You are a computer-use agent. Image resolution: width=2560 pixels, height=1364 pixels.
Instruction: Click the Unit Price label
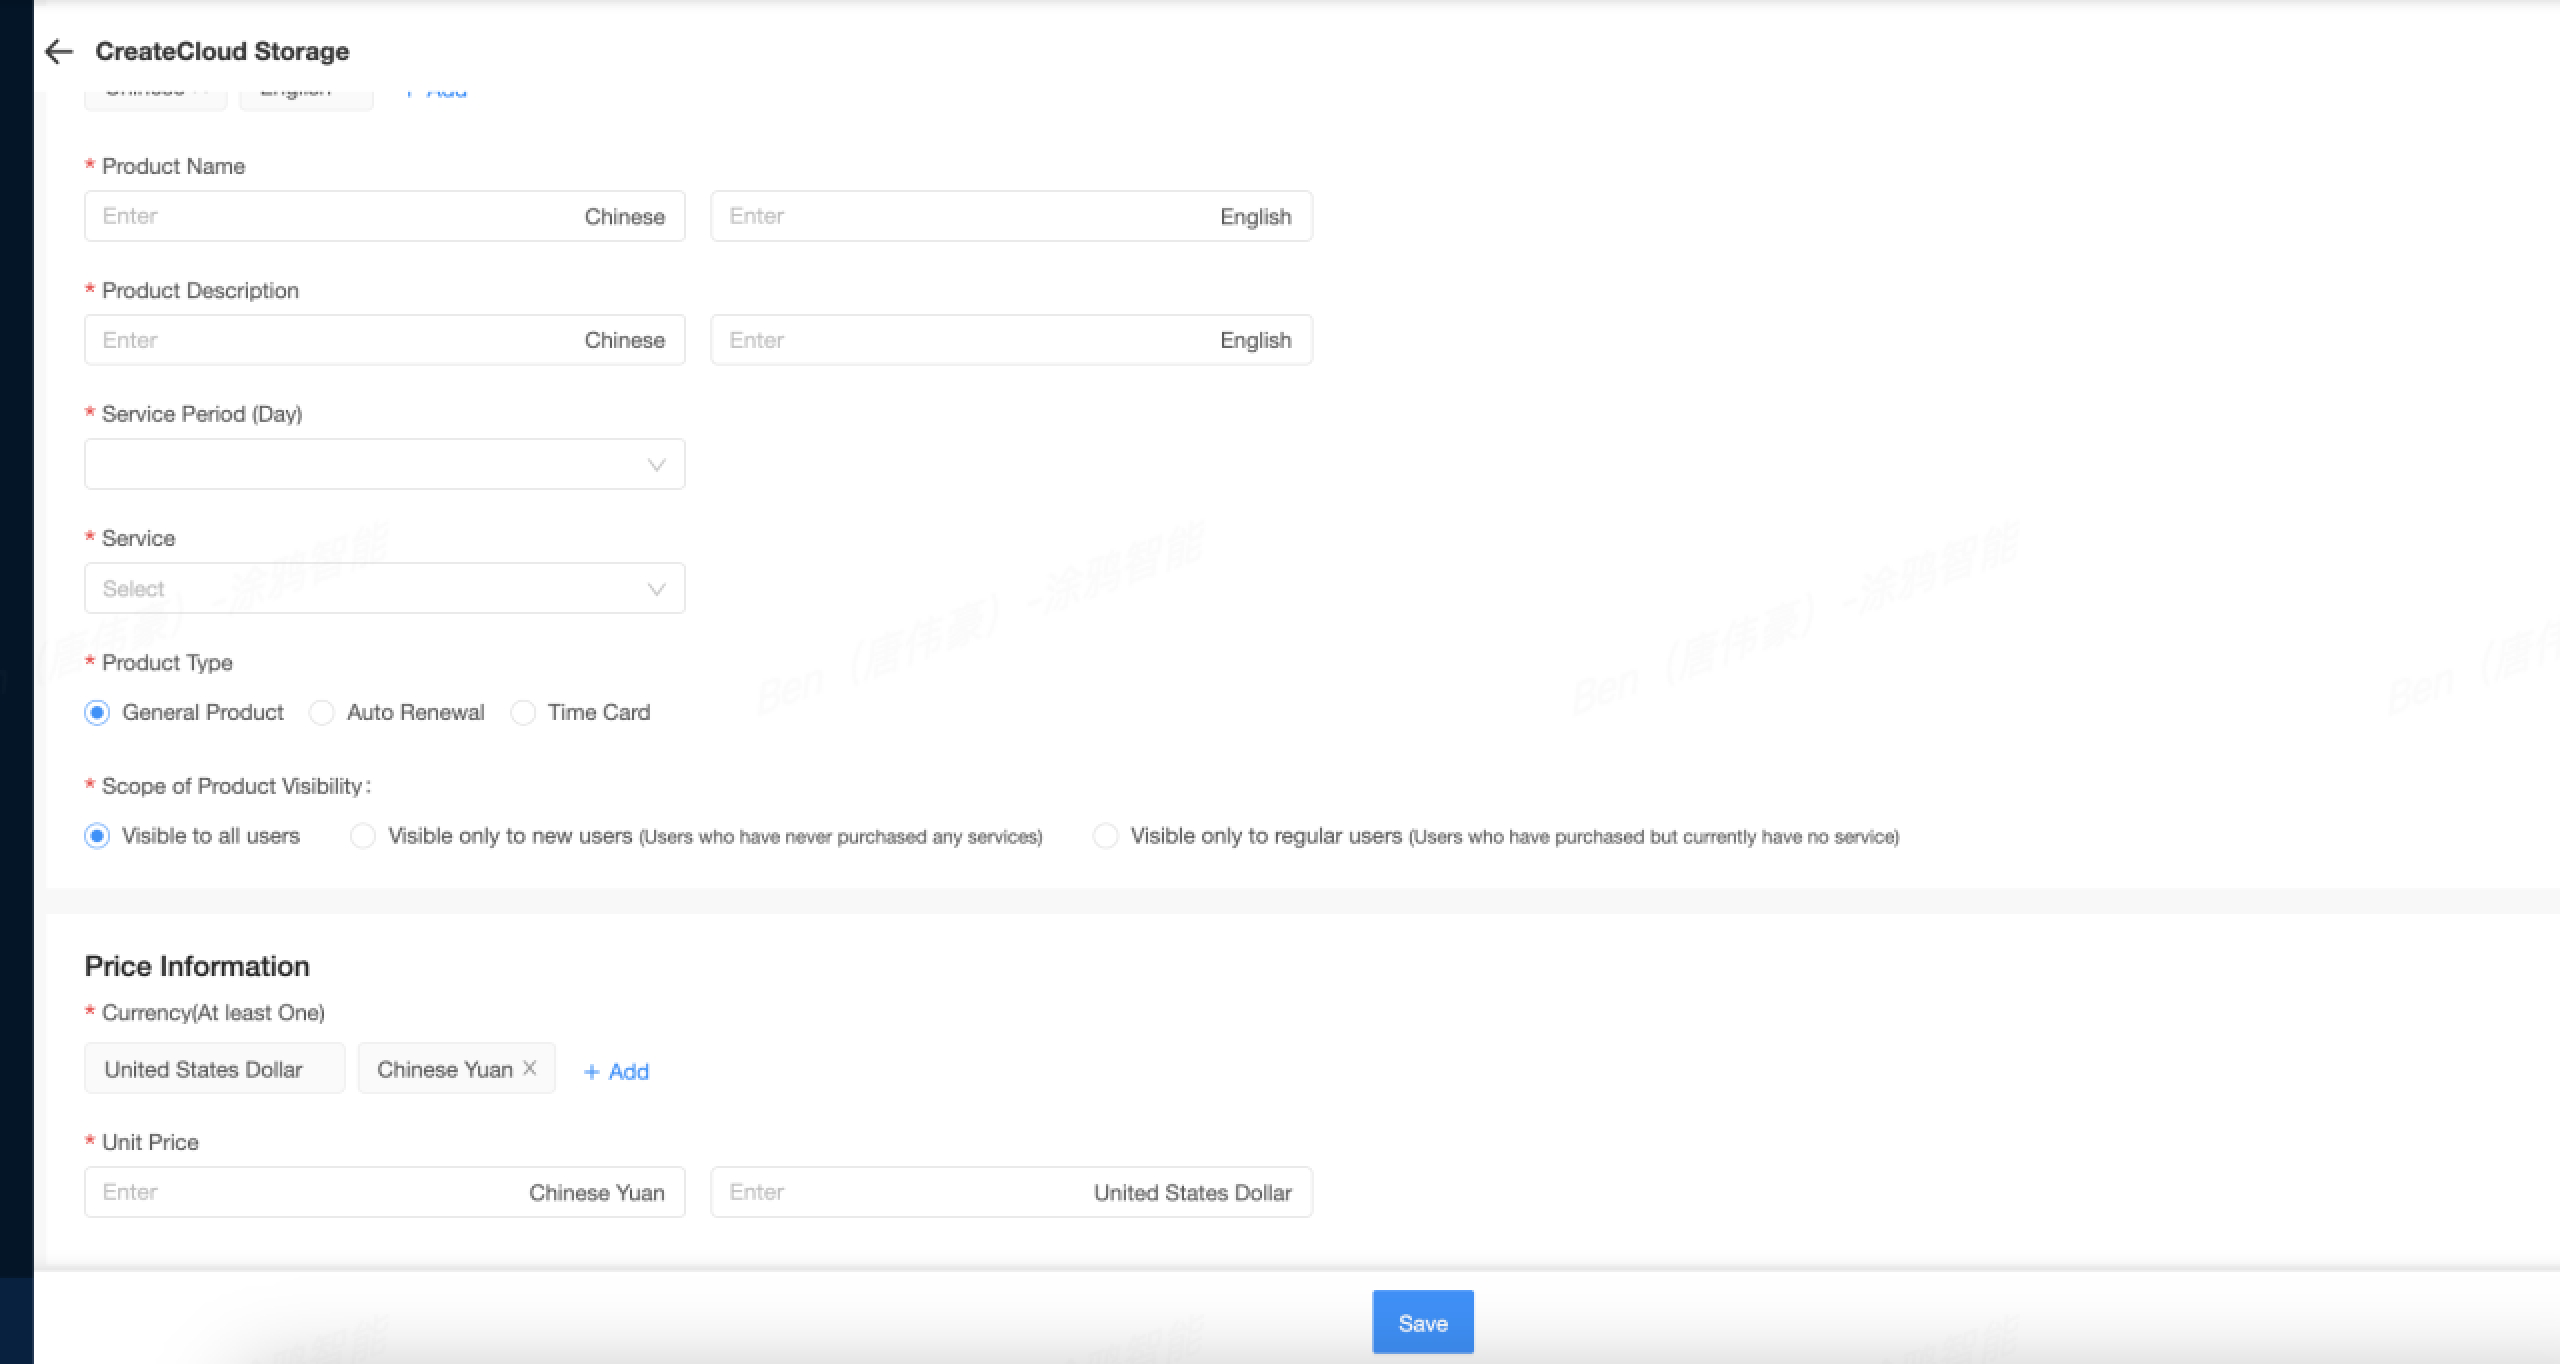tap(150, 1142)
